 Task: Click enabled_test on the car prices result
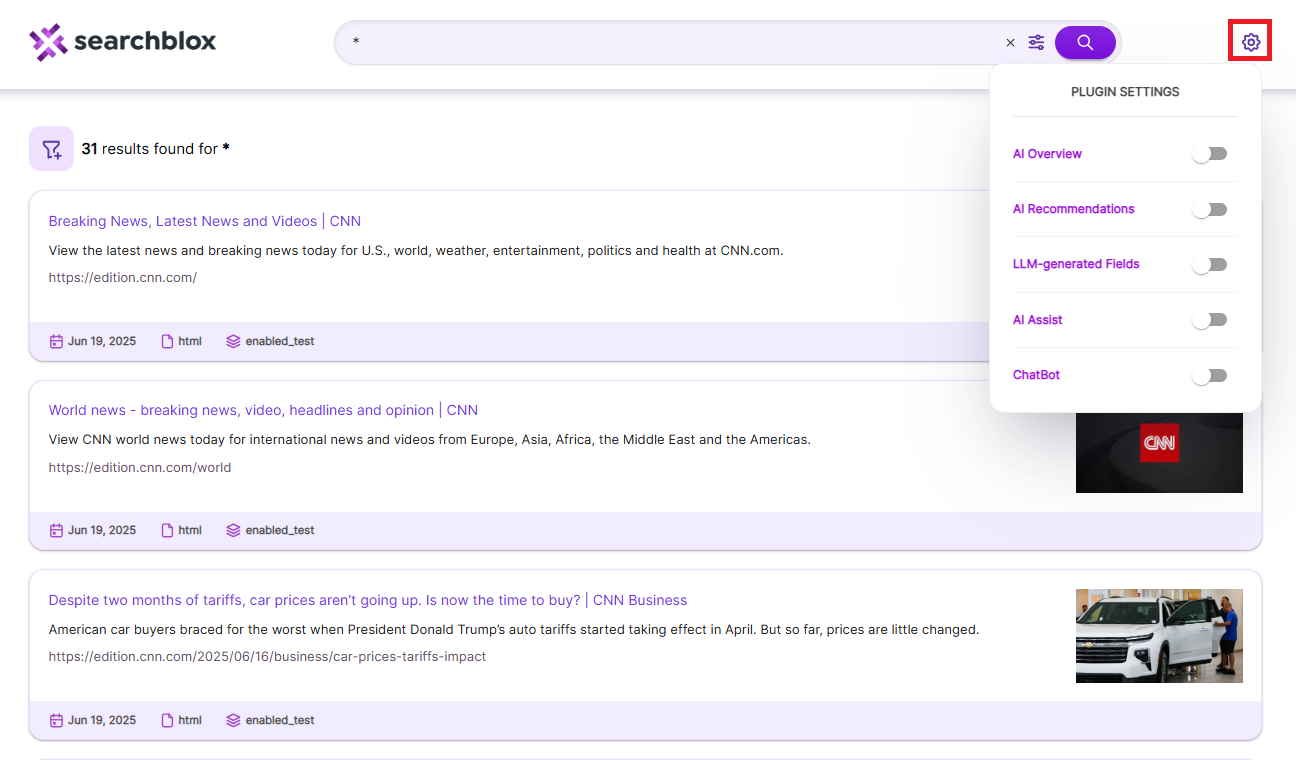280,720
